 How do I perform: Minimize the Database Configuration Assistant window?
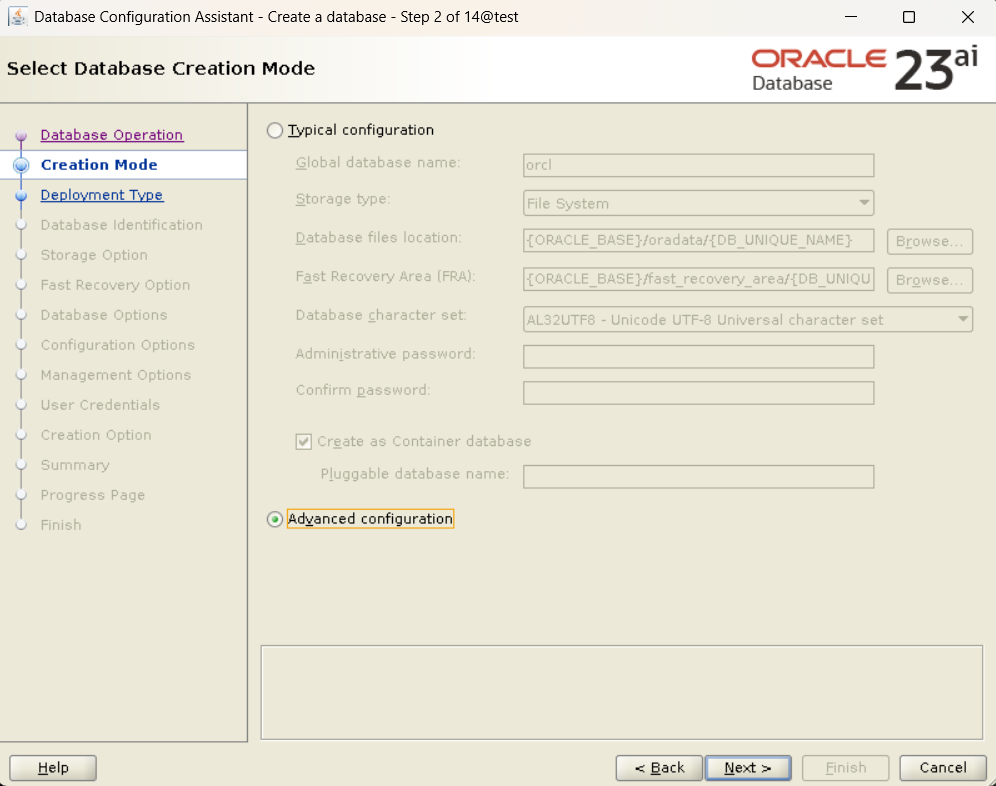coord(851,17)
